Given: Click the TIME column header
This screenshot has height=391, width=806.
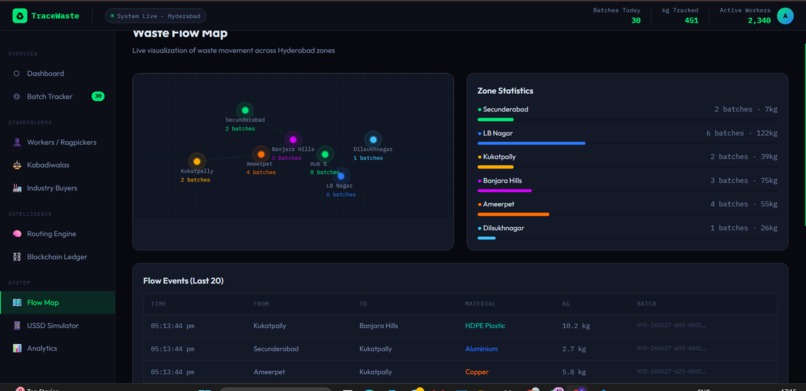Looking at the screenshot, I should pos(158,304).
